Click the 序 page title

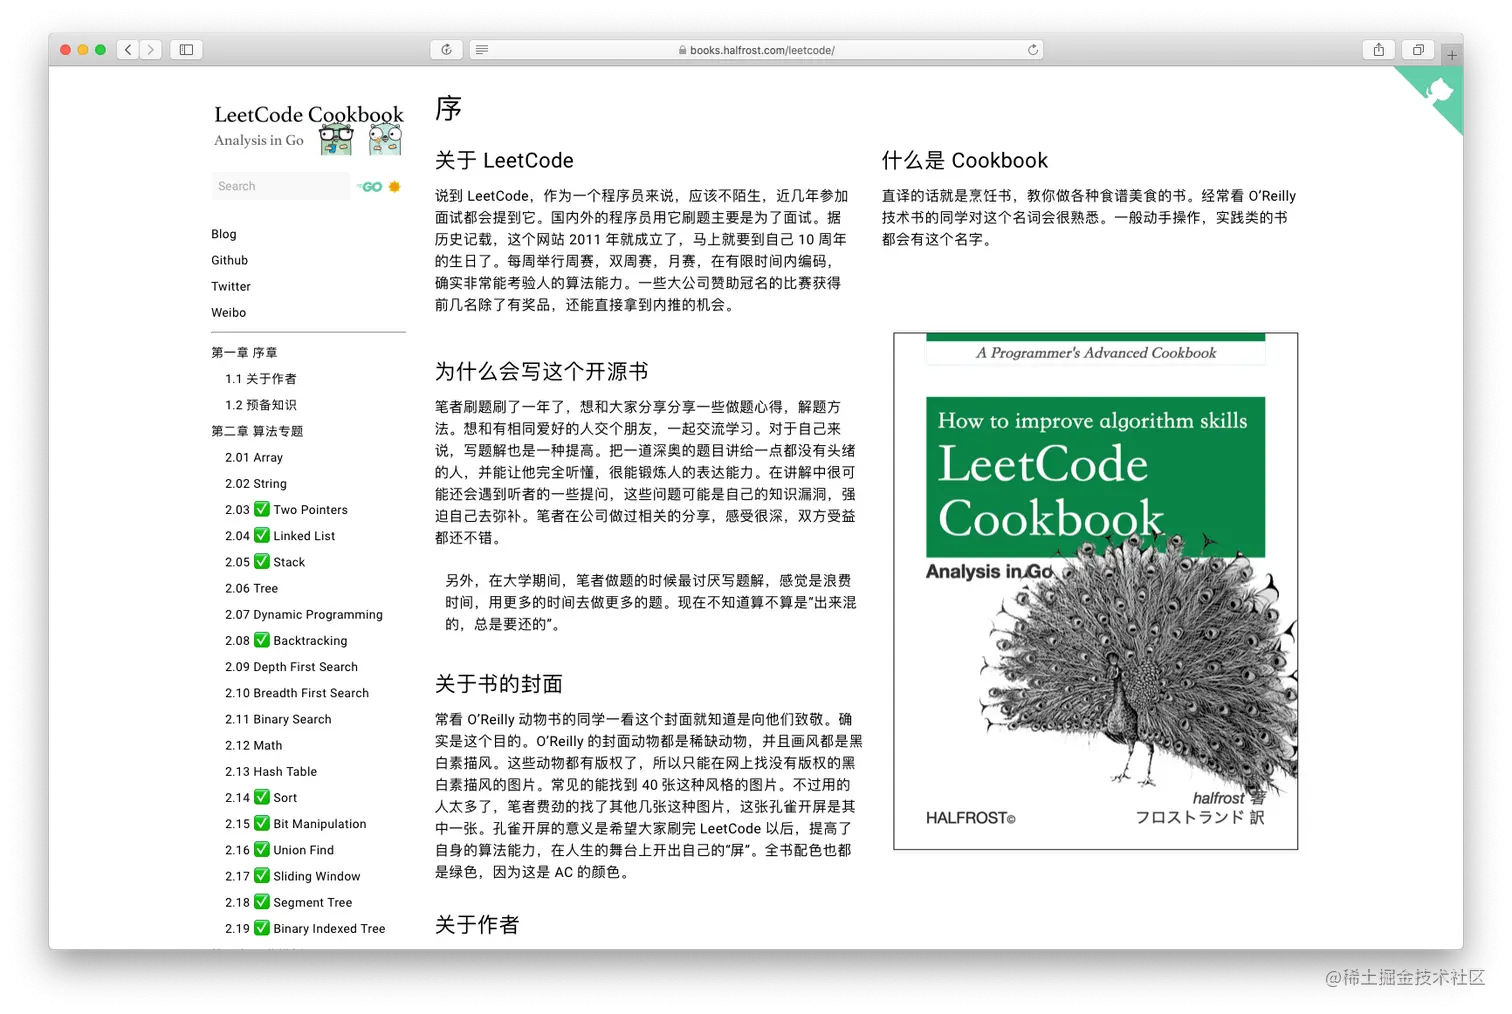pos(448,108)
